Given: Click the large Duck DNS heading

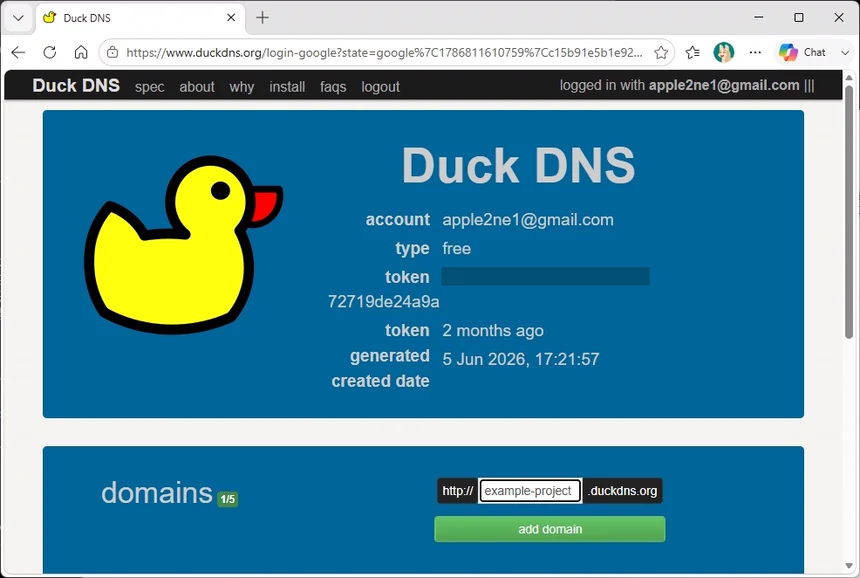Looking at the screenshot, I should click(518, 165).
